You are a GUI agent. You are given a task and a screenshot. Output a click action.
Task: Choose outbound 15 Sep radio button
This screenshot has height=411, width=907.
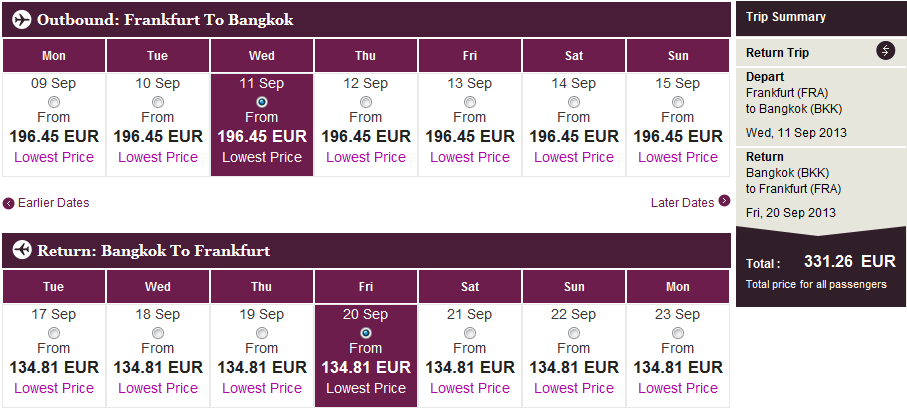click(678, 102)
